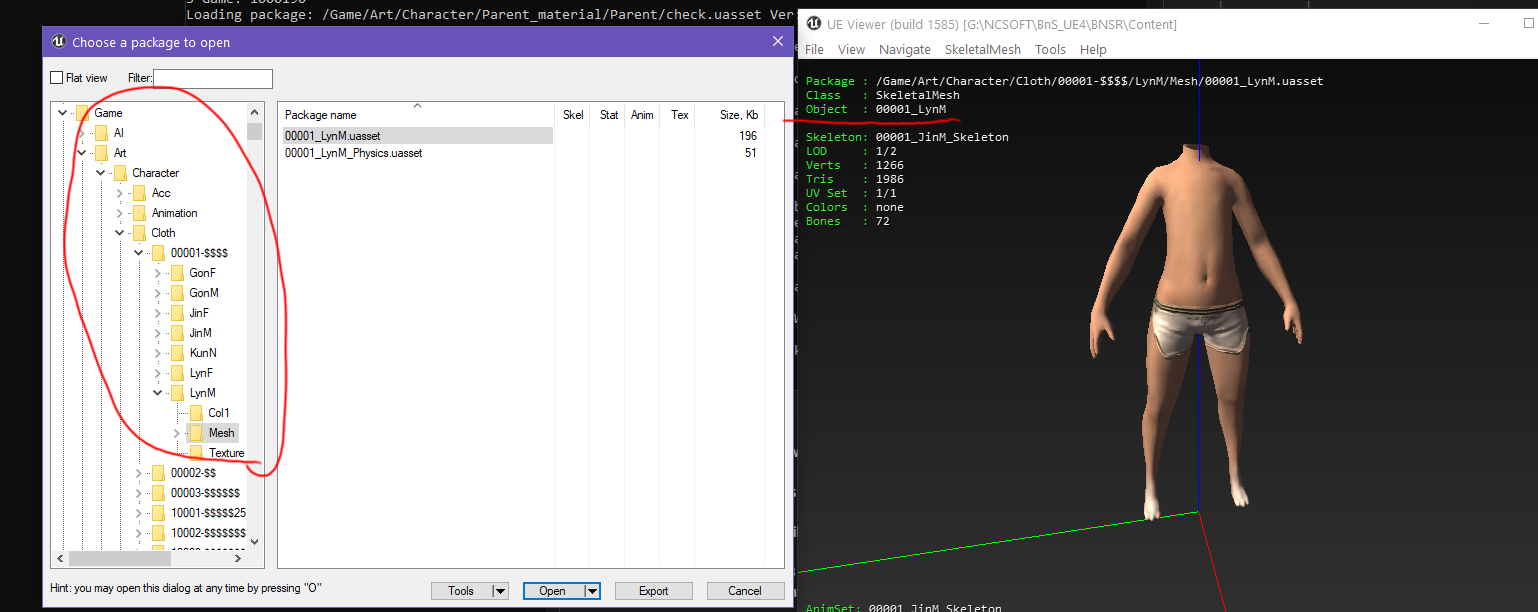Image resolution: width=1538 pixels, height=612 pixels.
Task: Click the folder tree's scroll down arrow
Action: 255,541
